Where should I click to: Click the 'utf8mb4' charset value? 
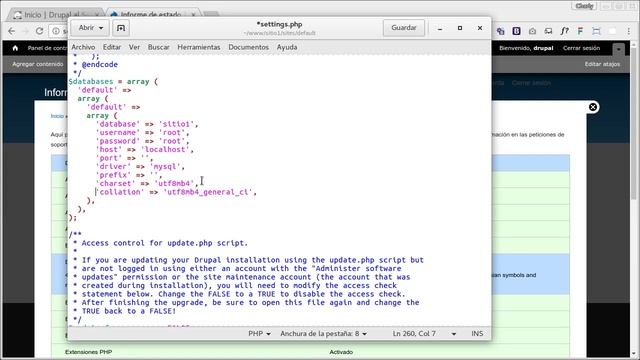point(174,184)
